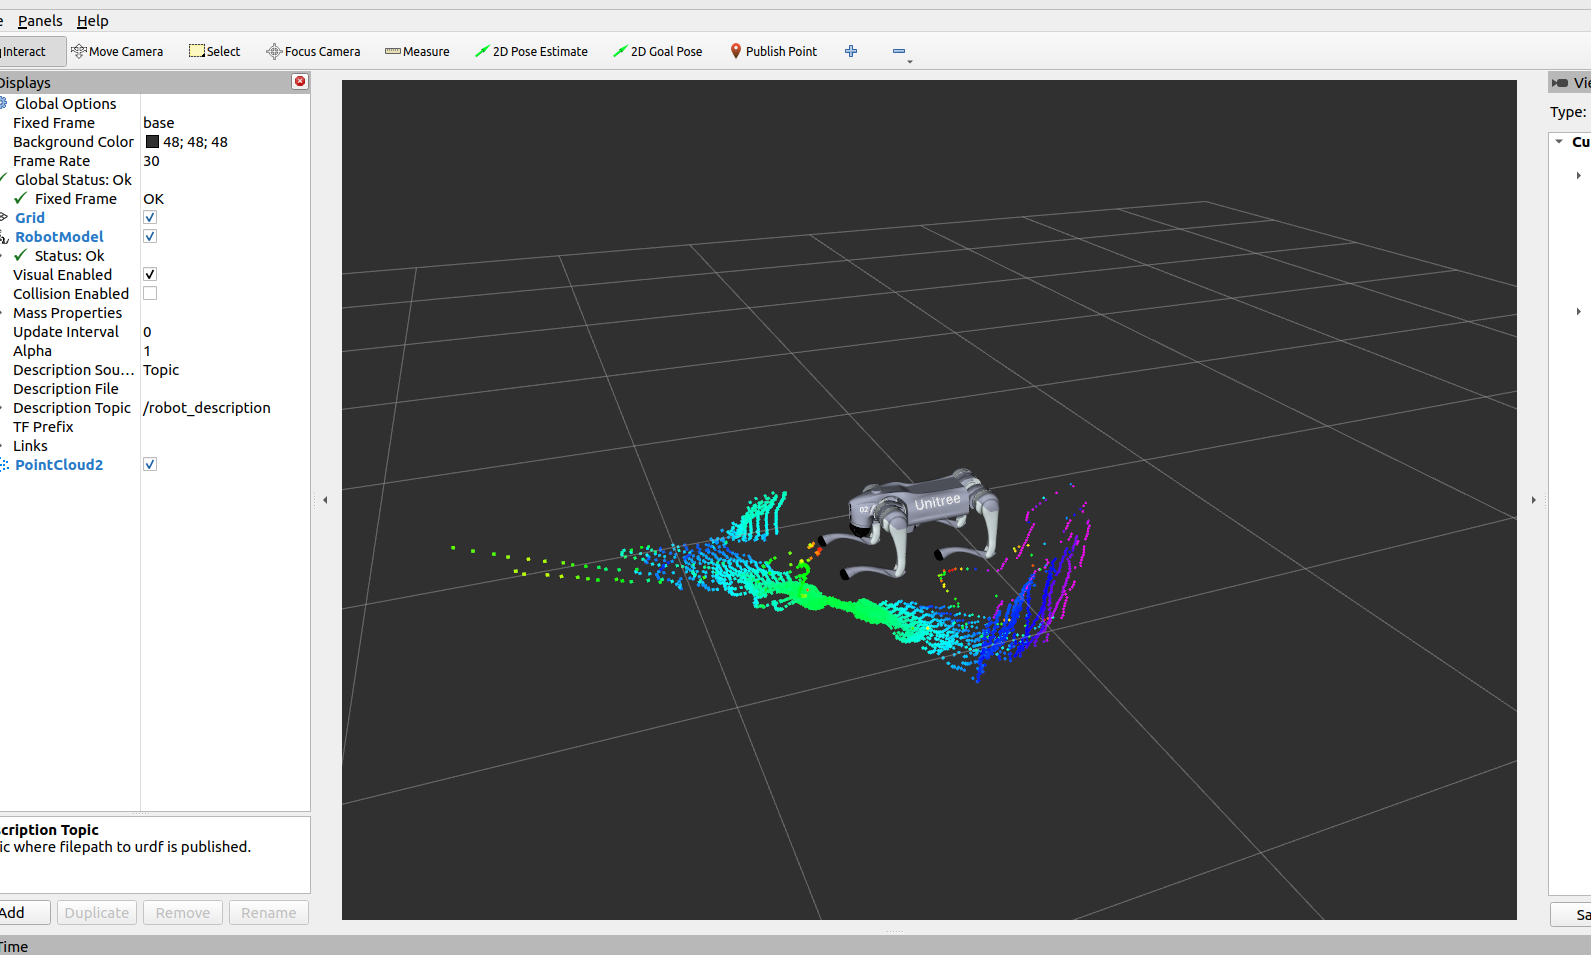Select the Global Options row

[66, 104]
